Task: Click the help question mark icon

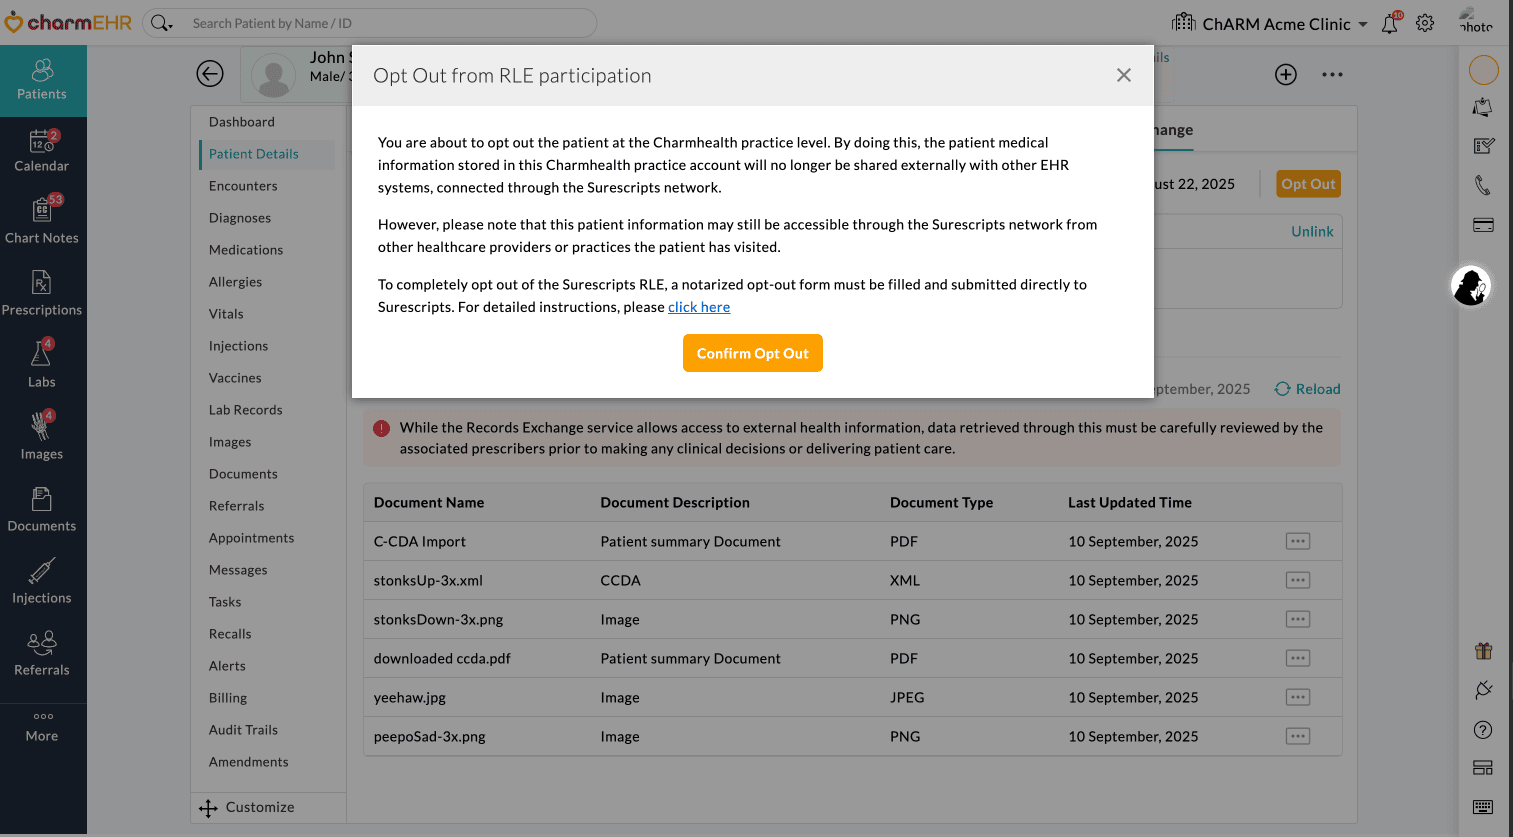Action: [1483, 730]
